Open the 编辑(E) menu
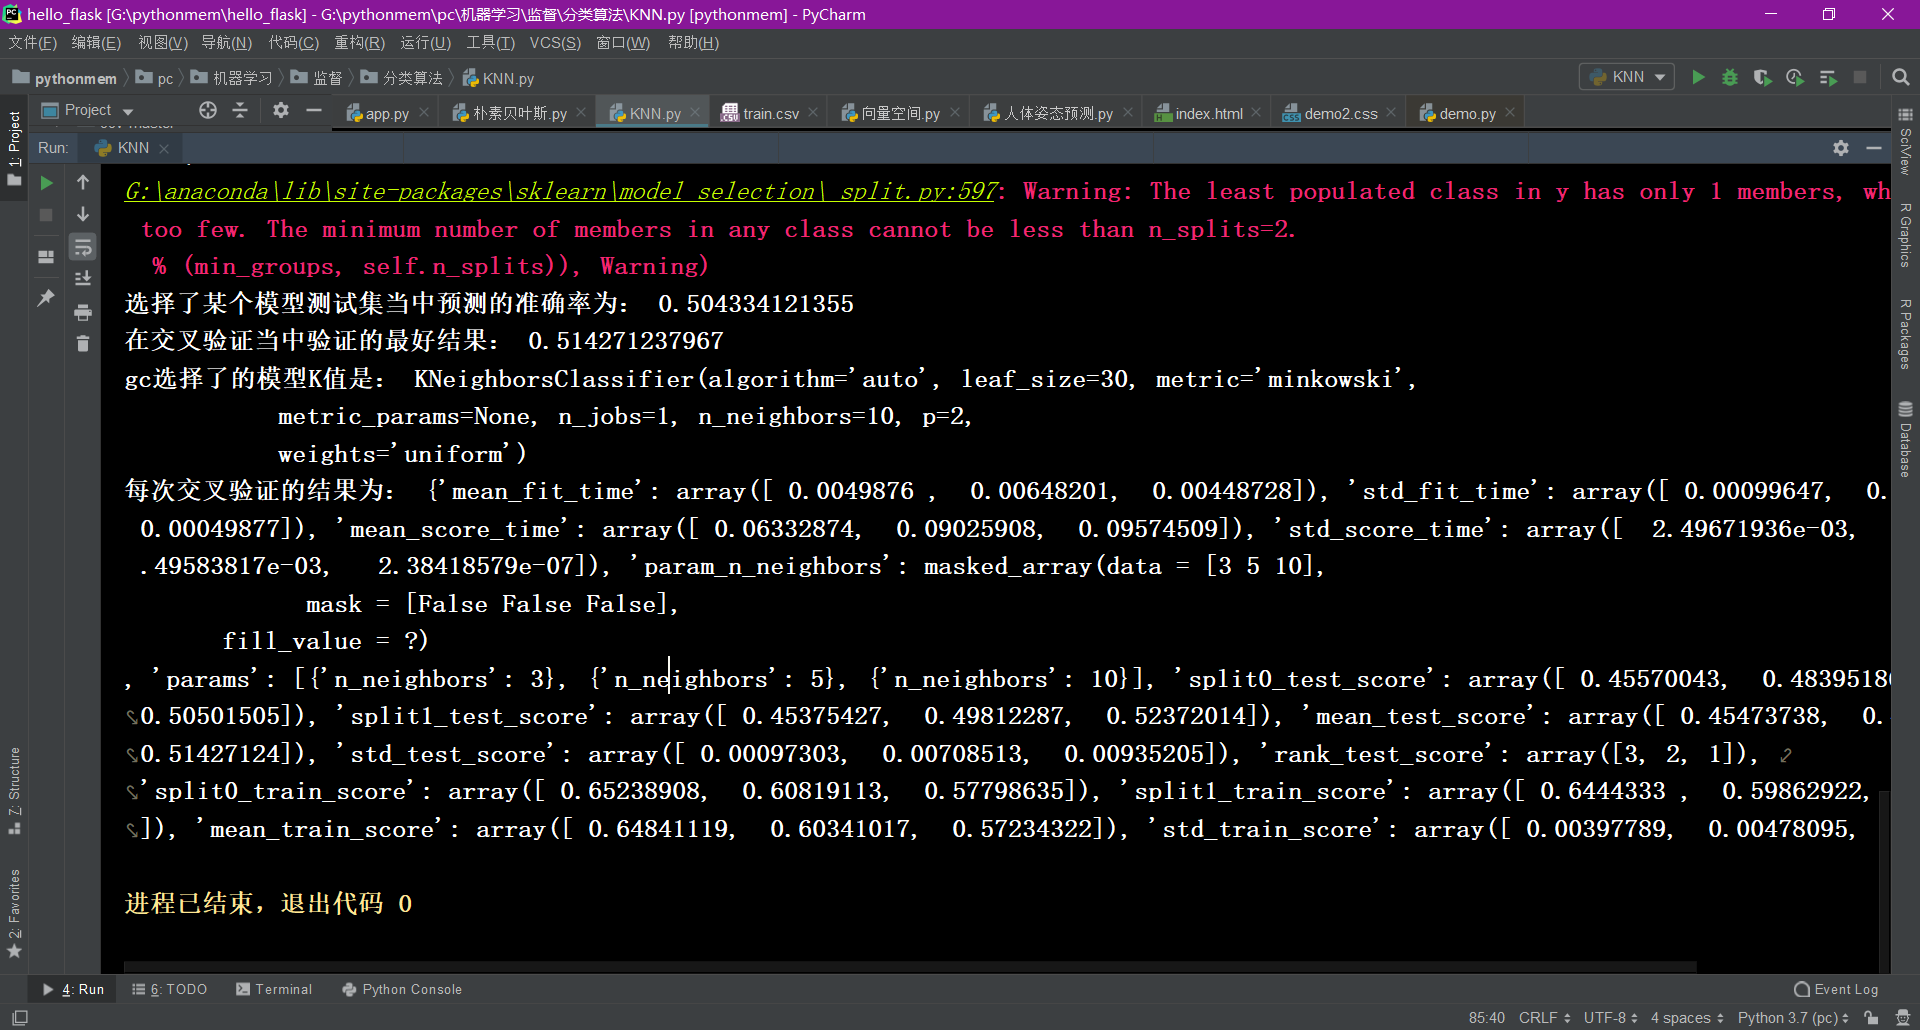The image size is (1920, 1030). coord(96,43)
